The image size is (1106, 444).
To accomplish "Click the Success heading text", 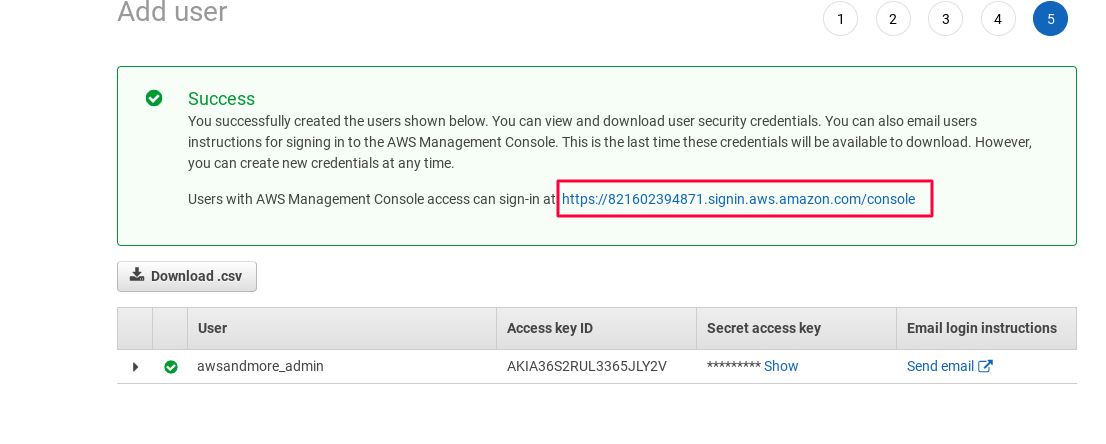I will 221,99.
